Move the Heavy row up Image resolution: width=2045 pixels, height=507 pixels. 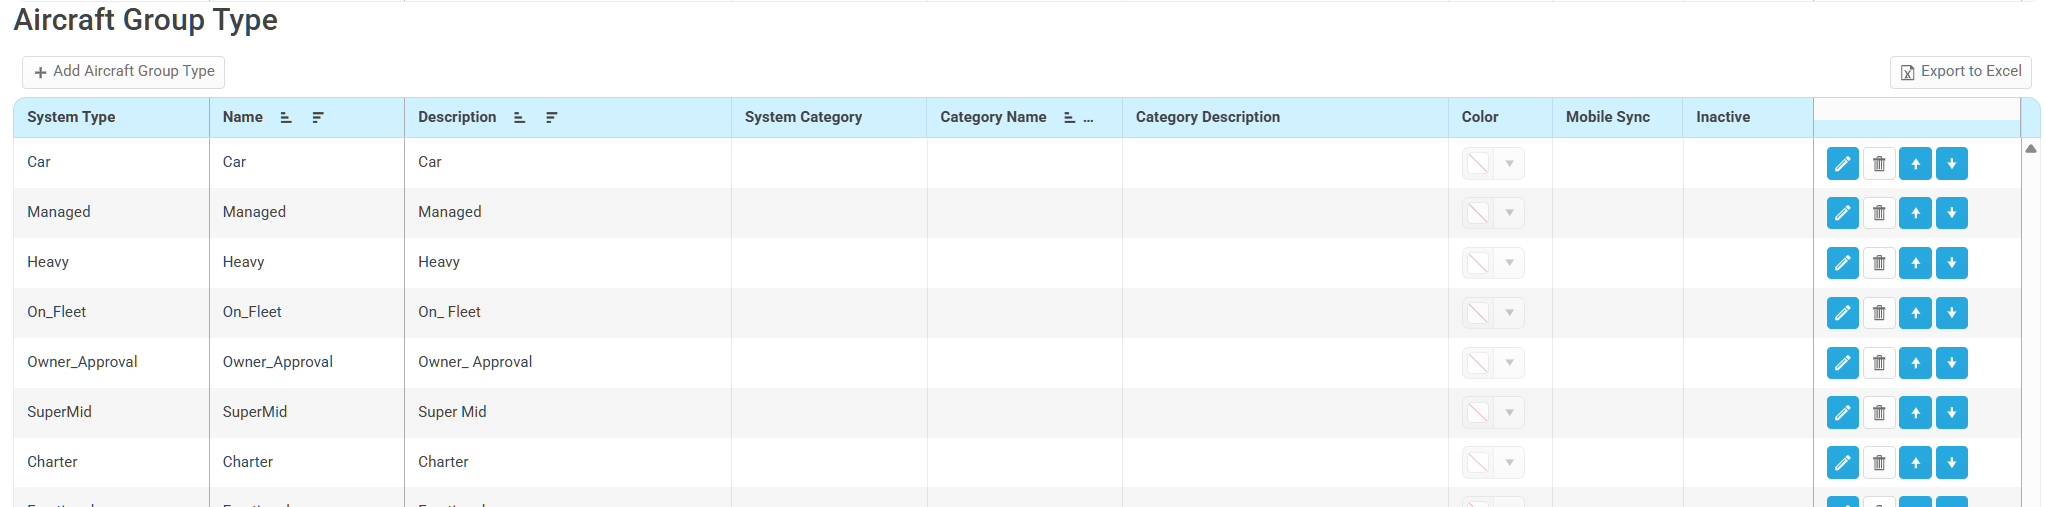tap(1915, 263)
